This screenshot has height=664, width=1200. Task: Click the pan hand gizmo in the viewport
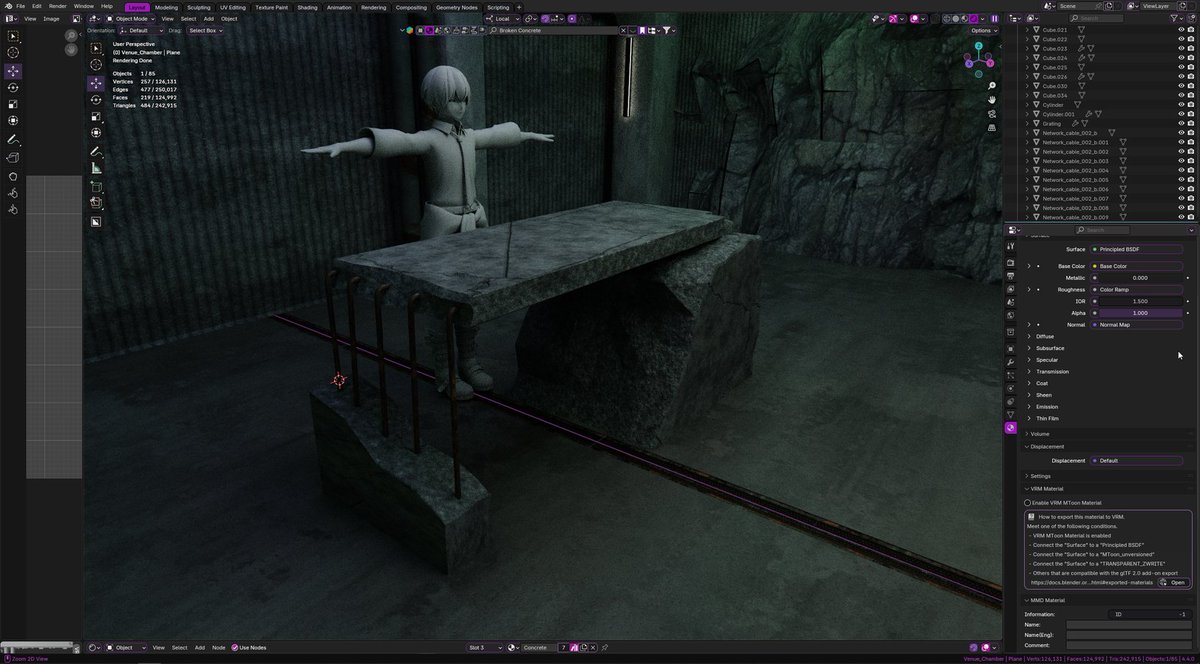(992, 100)
